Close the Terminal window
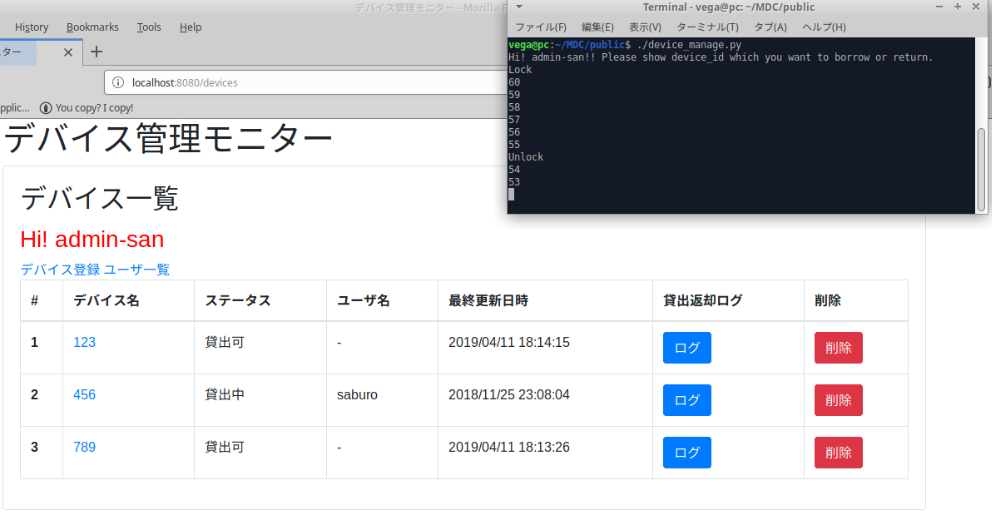 pos(976,7)
